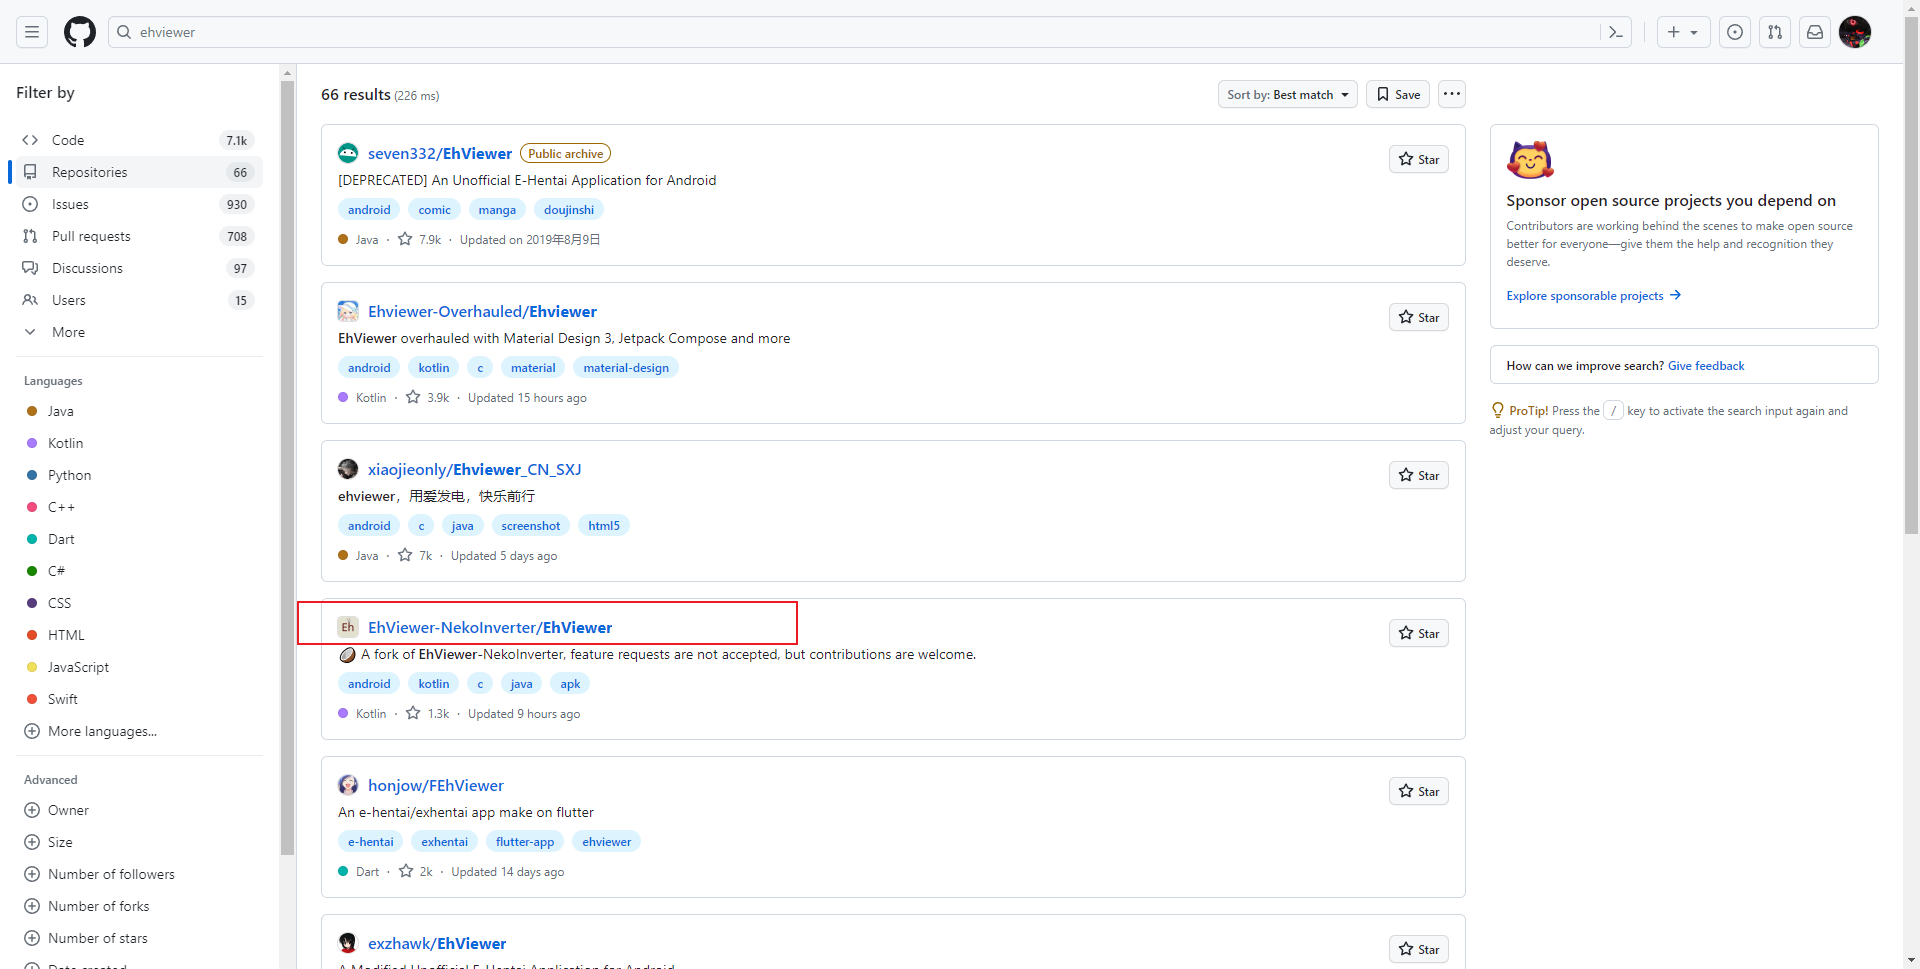Click flutter-app topic tag
This screenshot has width=1920, height=969.
coord(525,842)
